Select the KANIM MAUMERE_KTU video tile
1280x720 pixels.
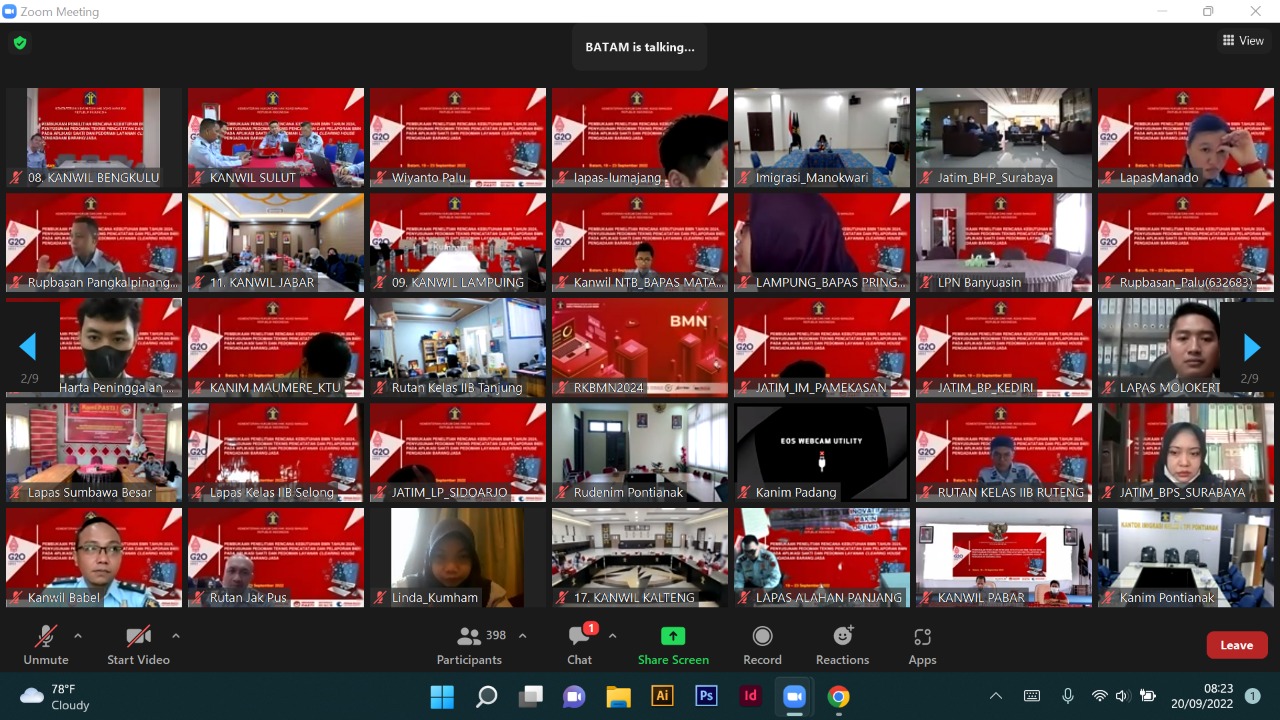coord(276,347)
